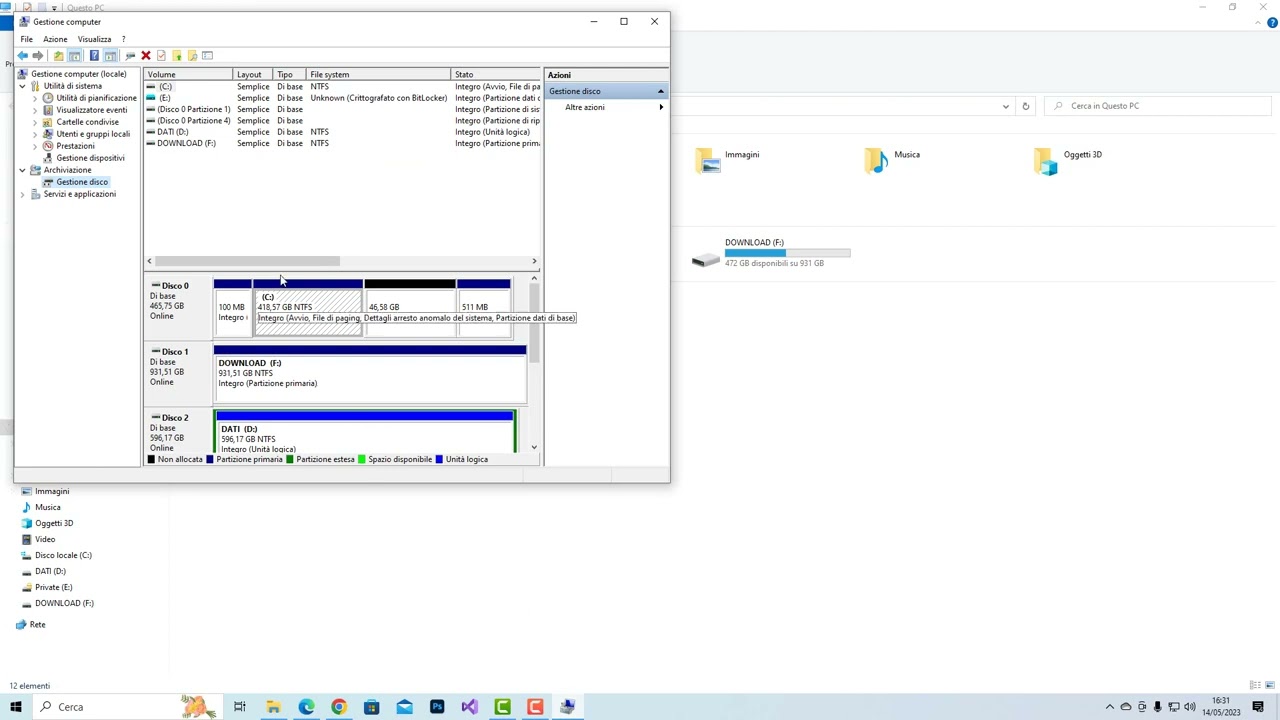The width and height of the screenshot is (1280, 720).
Task: Select Utilità di pianificazione in the tree
Action: pyautogui.click(x=96, y=98)
